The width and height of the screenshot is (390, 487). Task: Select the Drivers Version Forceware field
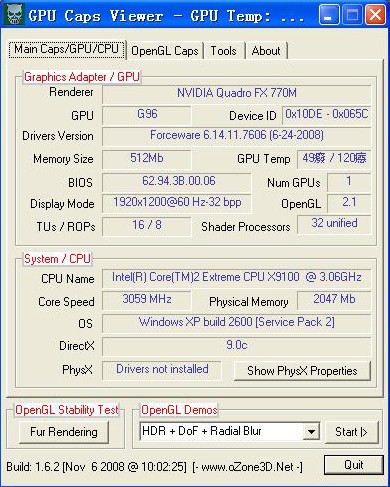coord(236,136)
